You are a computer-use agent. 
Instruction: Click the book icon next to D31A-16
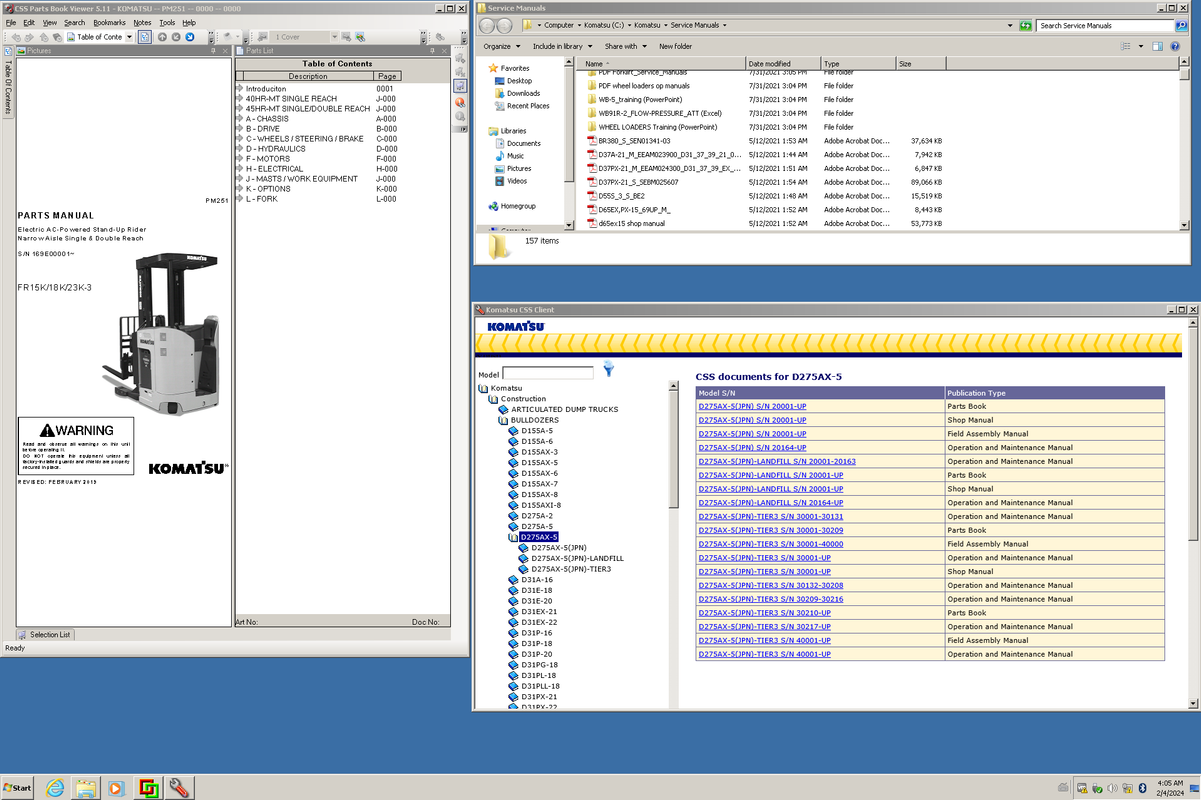[514, 580]
